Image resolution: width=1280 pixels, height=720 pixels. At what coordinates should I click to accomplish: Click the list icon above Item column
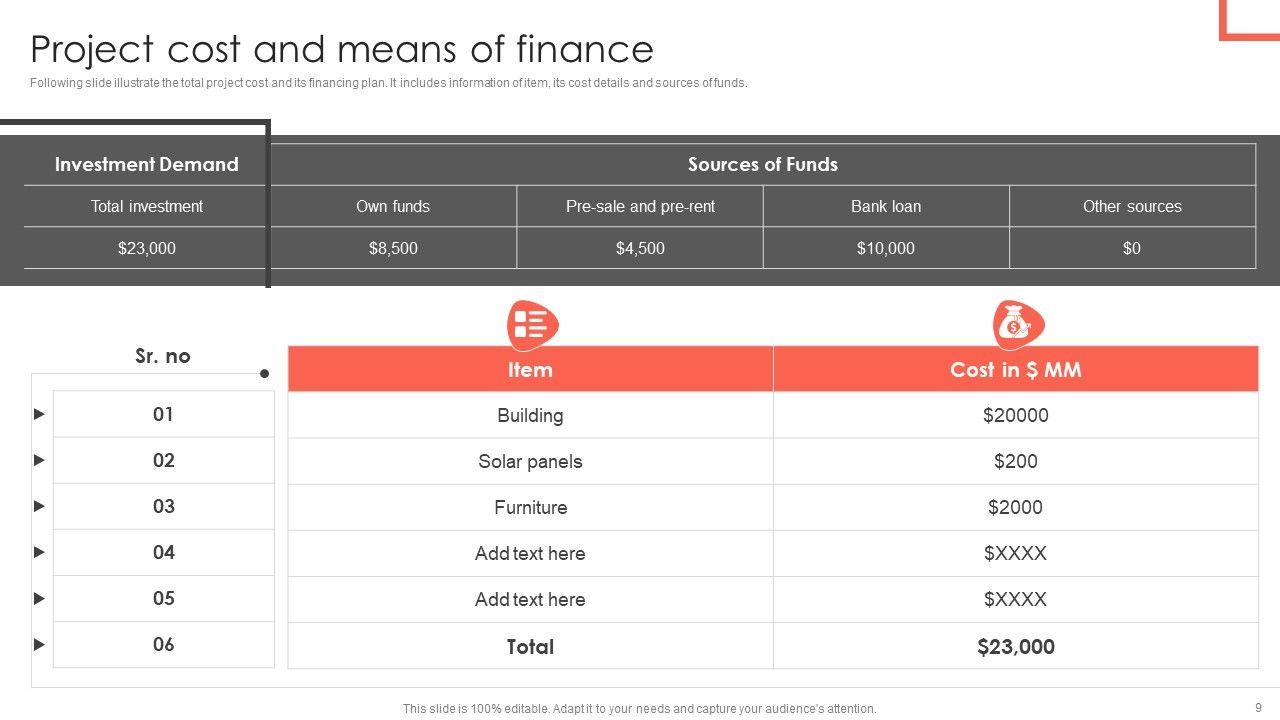tap(532, 324)
